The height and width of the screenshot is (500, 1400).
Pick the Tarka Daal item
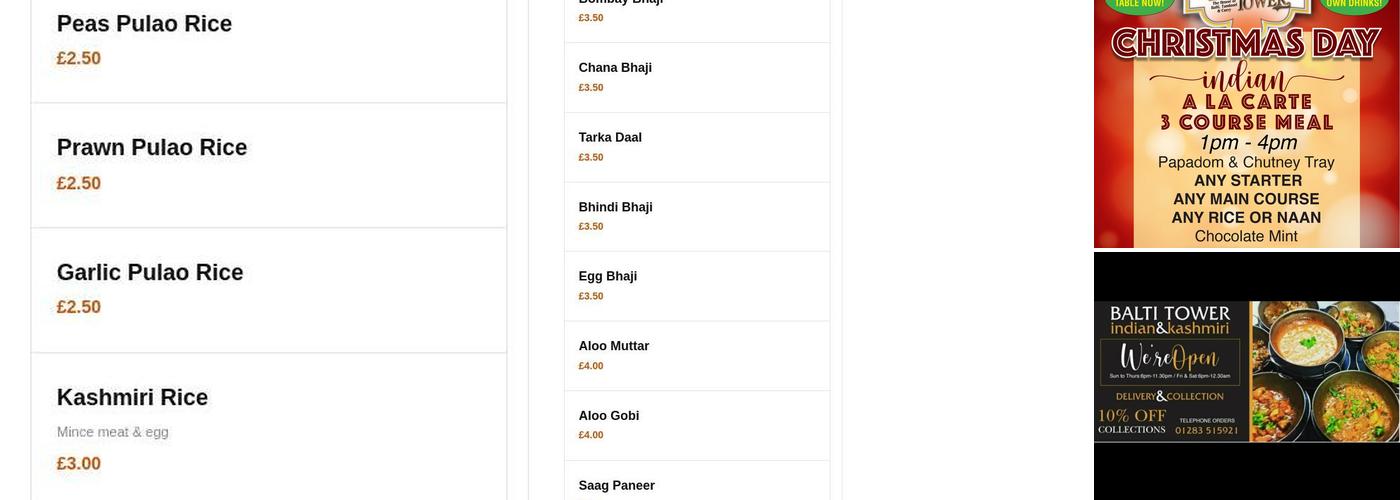pyautogui.click(x=610, y=138)
